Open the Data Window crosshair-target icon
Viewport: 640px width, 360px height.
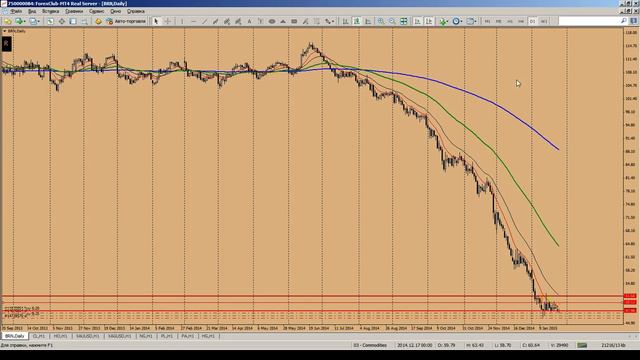62,21
